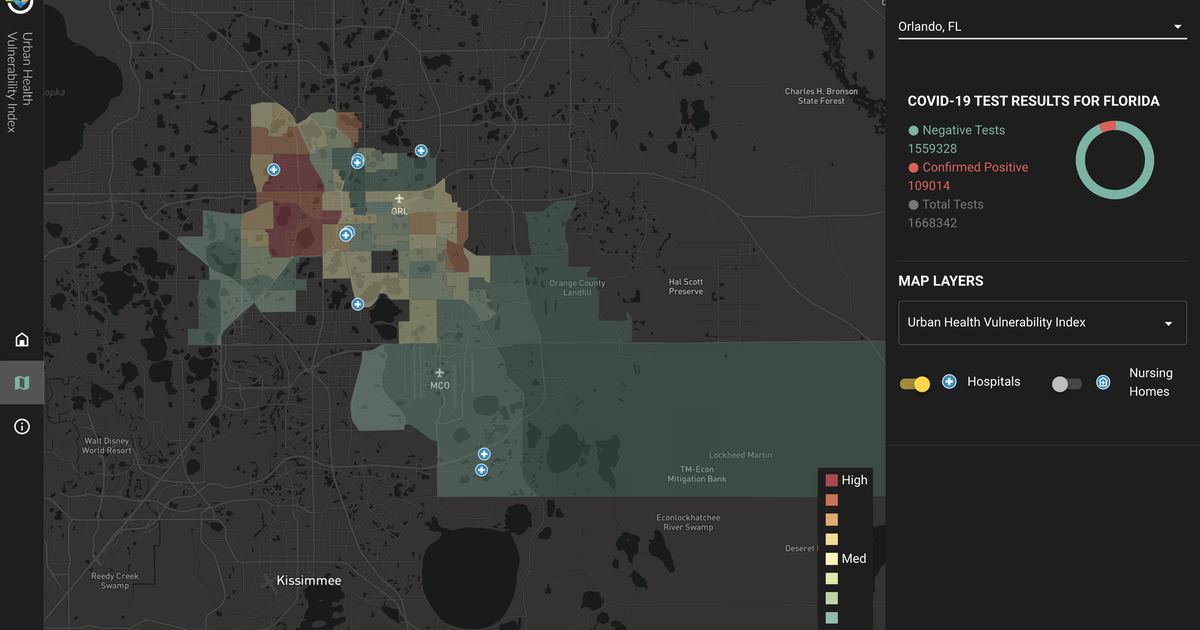Click the MAP LAYERS heading
Image resolution: width=1200 pixels, height=630 pixels.
[941, 281]
